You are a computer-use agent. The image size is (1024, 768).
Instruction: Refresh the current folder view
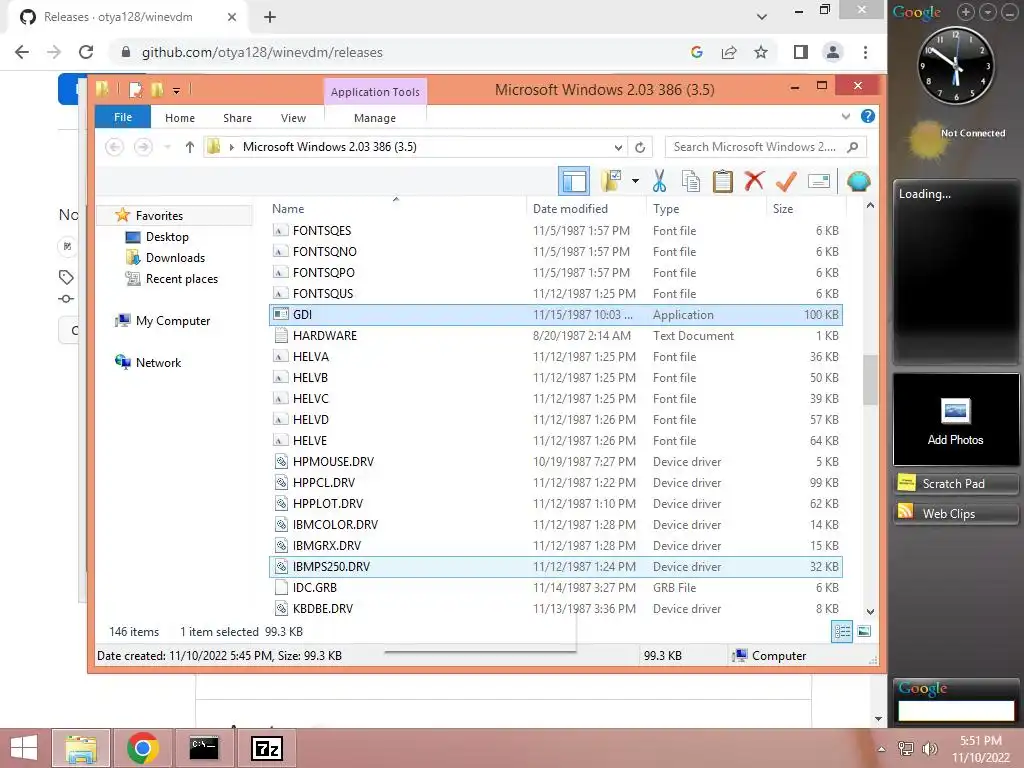(x=640, y=148)
